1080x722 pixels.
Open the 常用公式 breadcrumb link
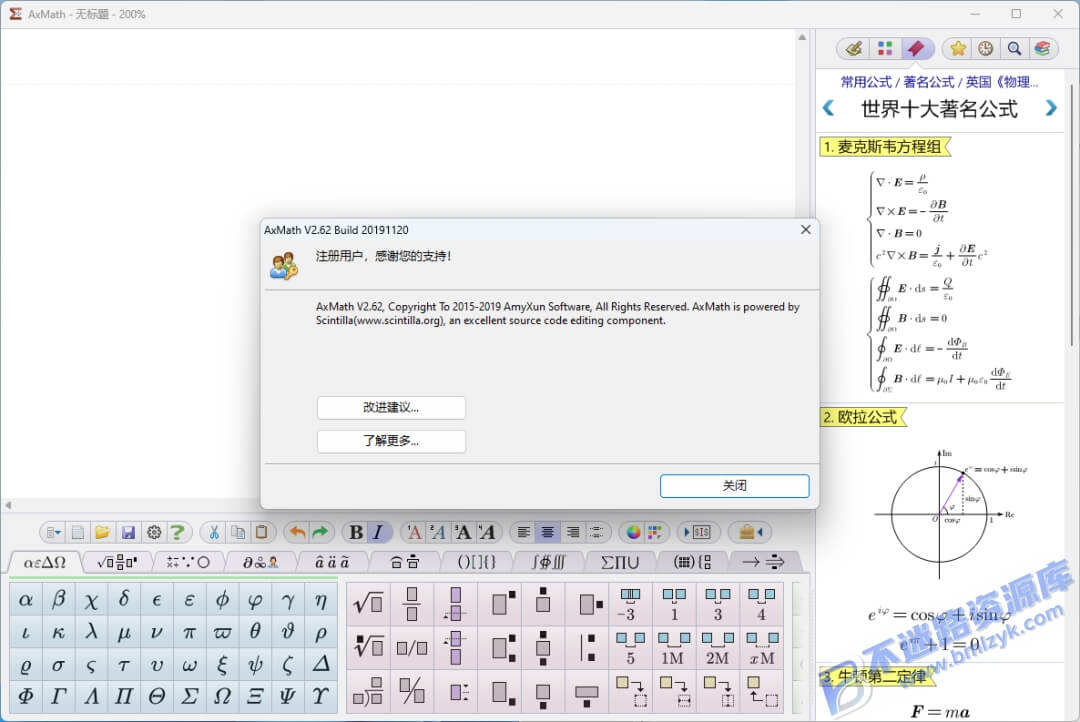[x=866, y=82]
